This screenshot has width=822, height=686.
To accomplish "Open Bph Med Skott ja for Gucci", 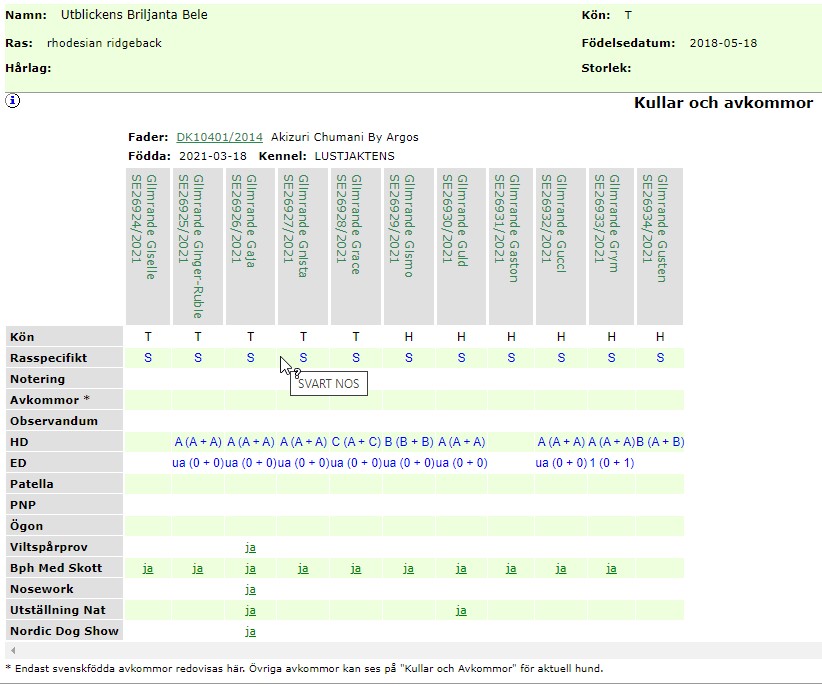I will [x=561, y=569].
